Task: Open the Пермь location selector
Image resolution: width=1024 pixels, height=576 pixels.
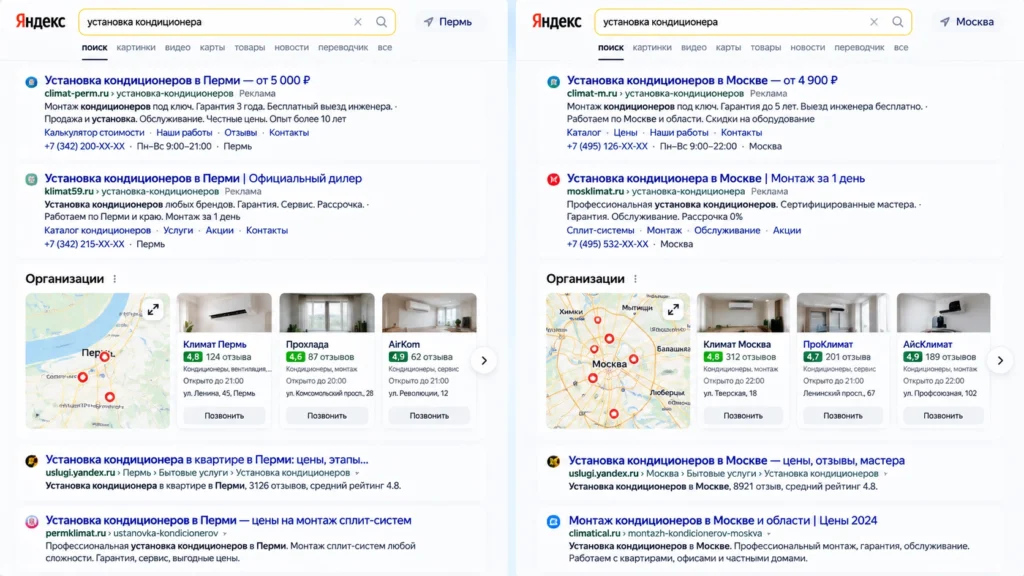Action: pos(448,22)
